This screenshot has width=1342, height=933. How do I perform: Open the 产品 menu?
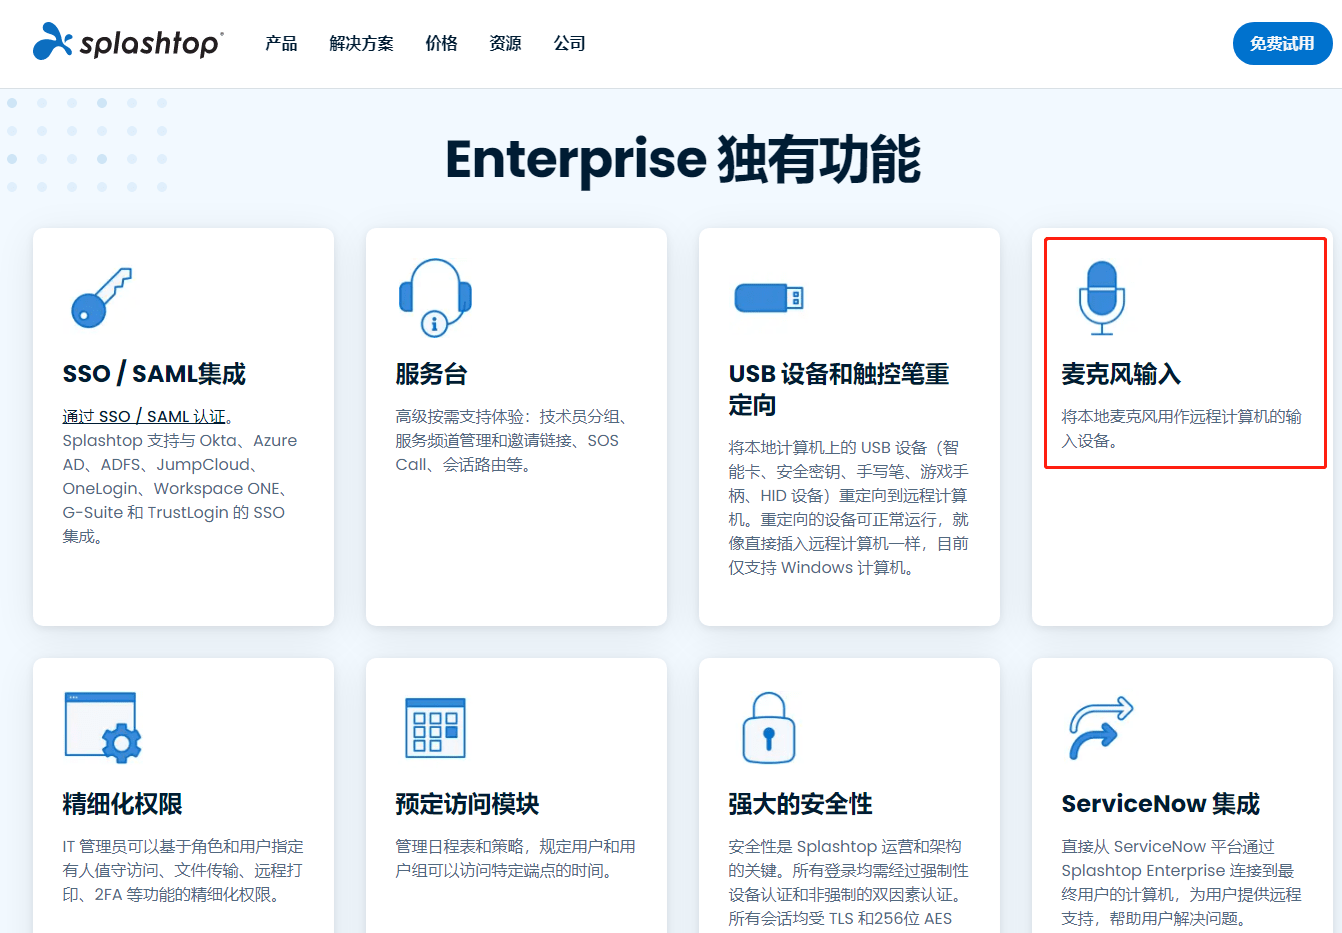click(281, 43)
